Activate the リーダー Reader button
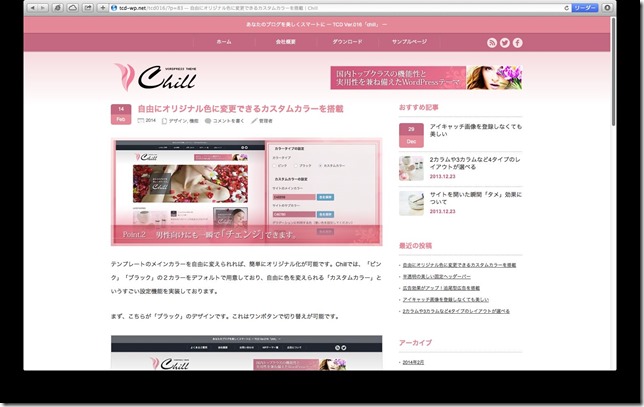 click(585, 8)
